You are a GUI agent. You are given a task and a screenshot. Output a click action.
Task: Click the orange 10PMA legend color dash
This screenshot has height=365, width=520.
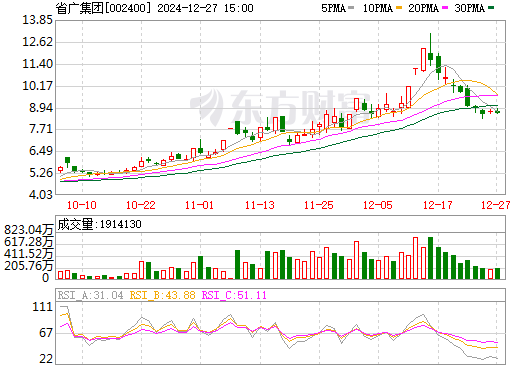coord(399,8)
